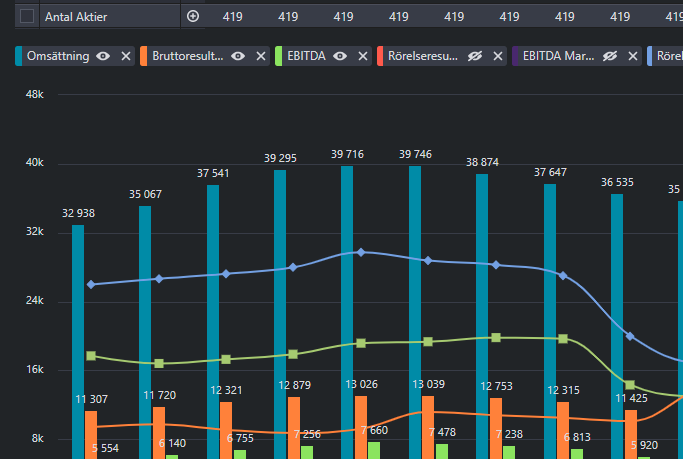
Task: Click the orange Bruttoresultat color swatch
Action: point(143,56)
